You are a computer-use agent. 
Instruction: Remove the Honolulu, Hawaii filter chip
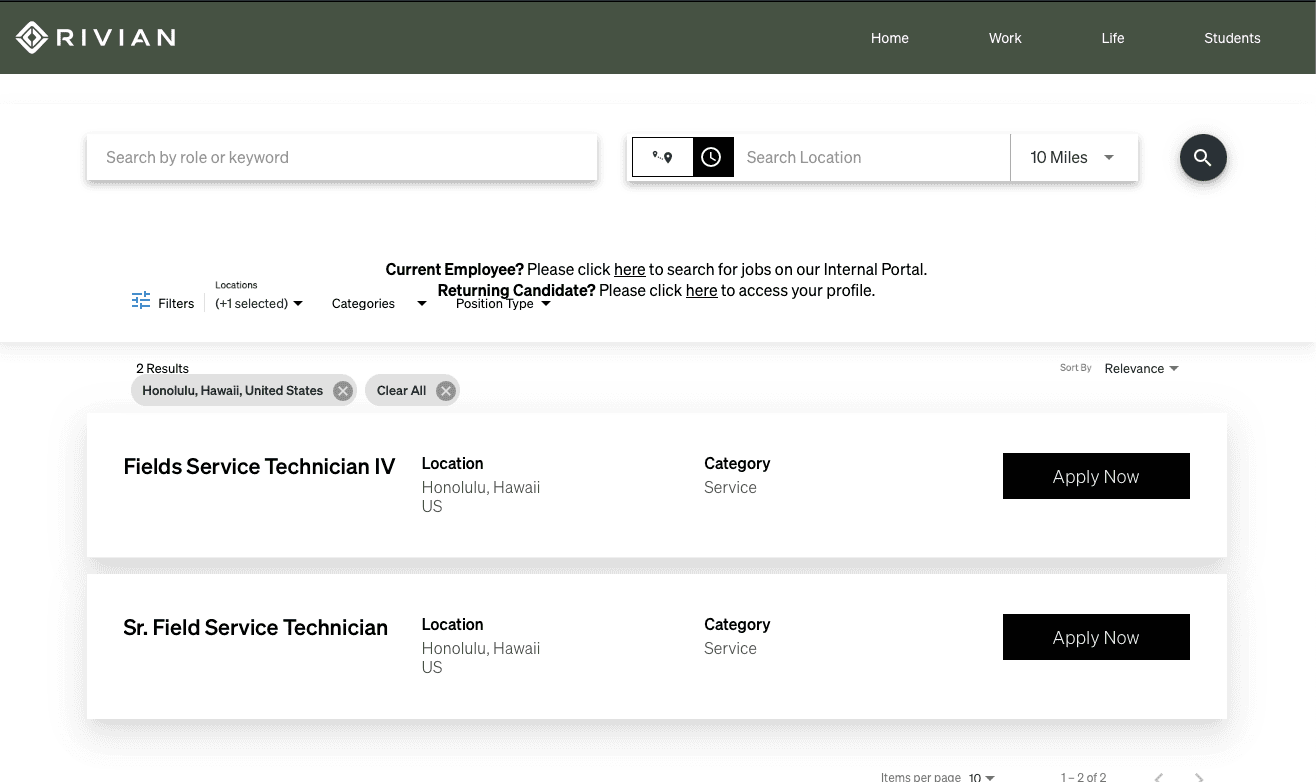(343, 391)
